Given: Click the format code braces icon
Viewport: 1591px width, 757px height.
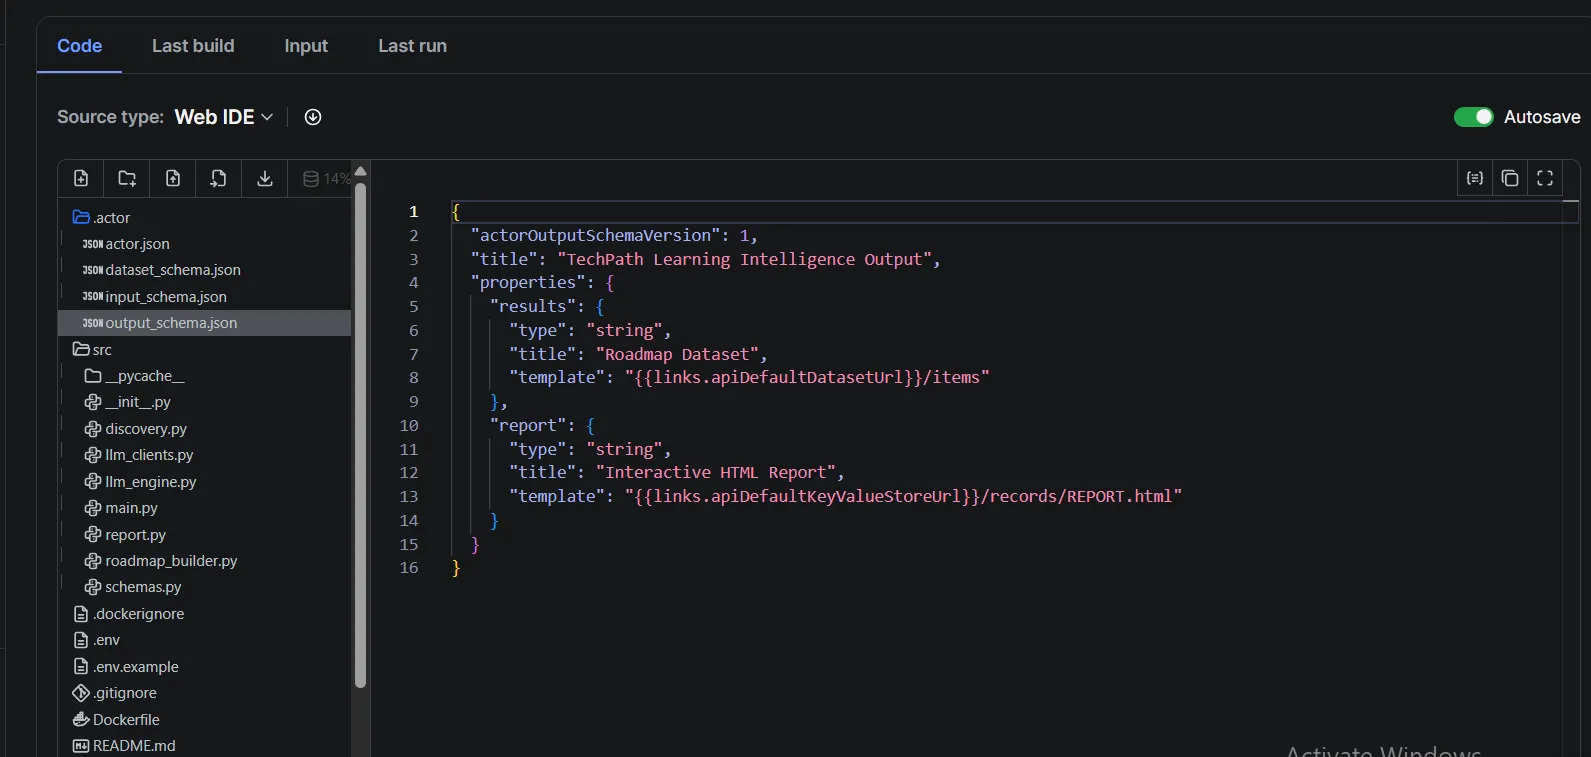Looking at the screenshot, I should 1475,178.
